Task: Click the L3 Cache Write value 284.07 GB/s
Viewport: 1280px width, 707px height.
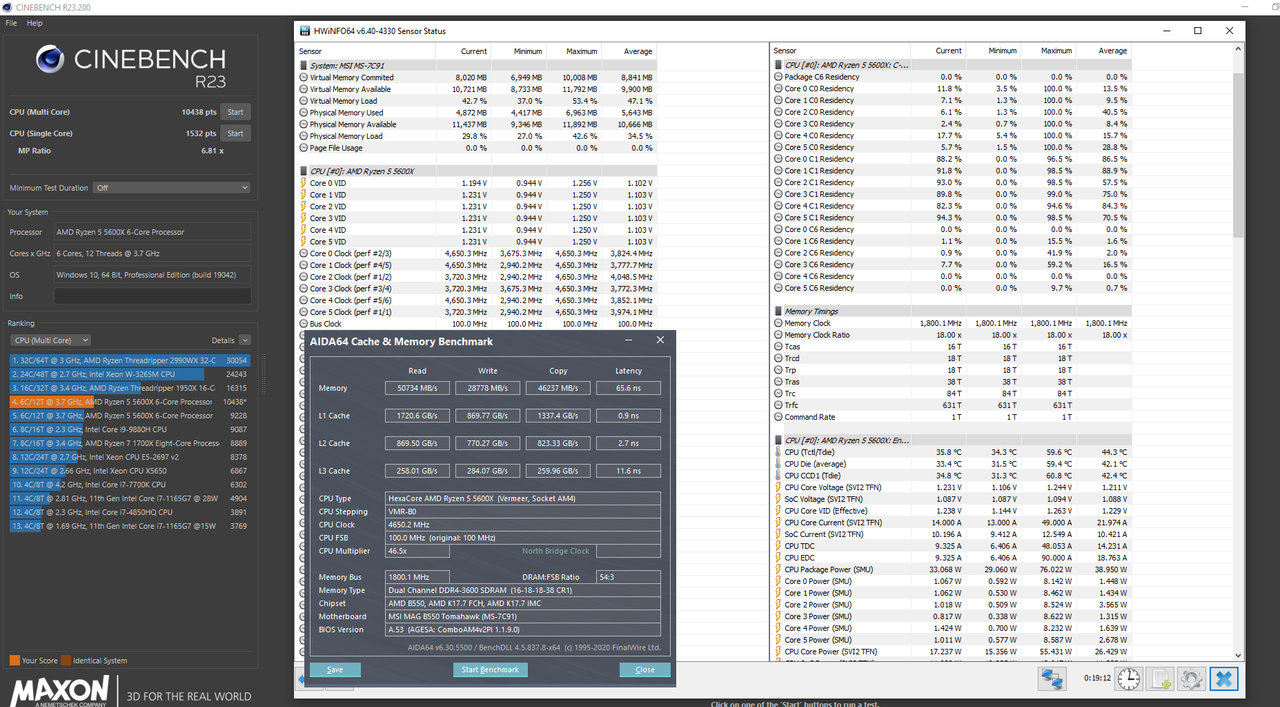Action: 488,471
